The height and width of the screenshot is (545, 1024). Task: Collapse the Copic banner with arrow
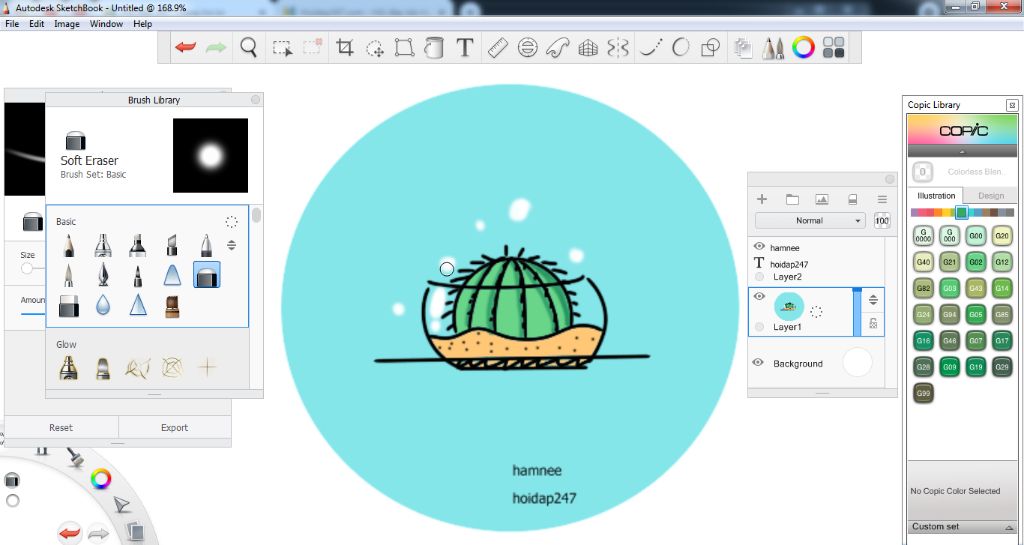click(x=963, y=151)
